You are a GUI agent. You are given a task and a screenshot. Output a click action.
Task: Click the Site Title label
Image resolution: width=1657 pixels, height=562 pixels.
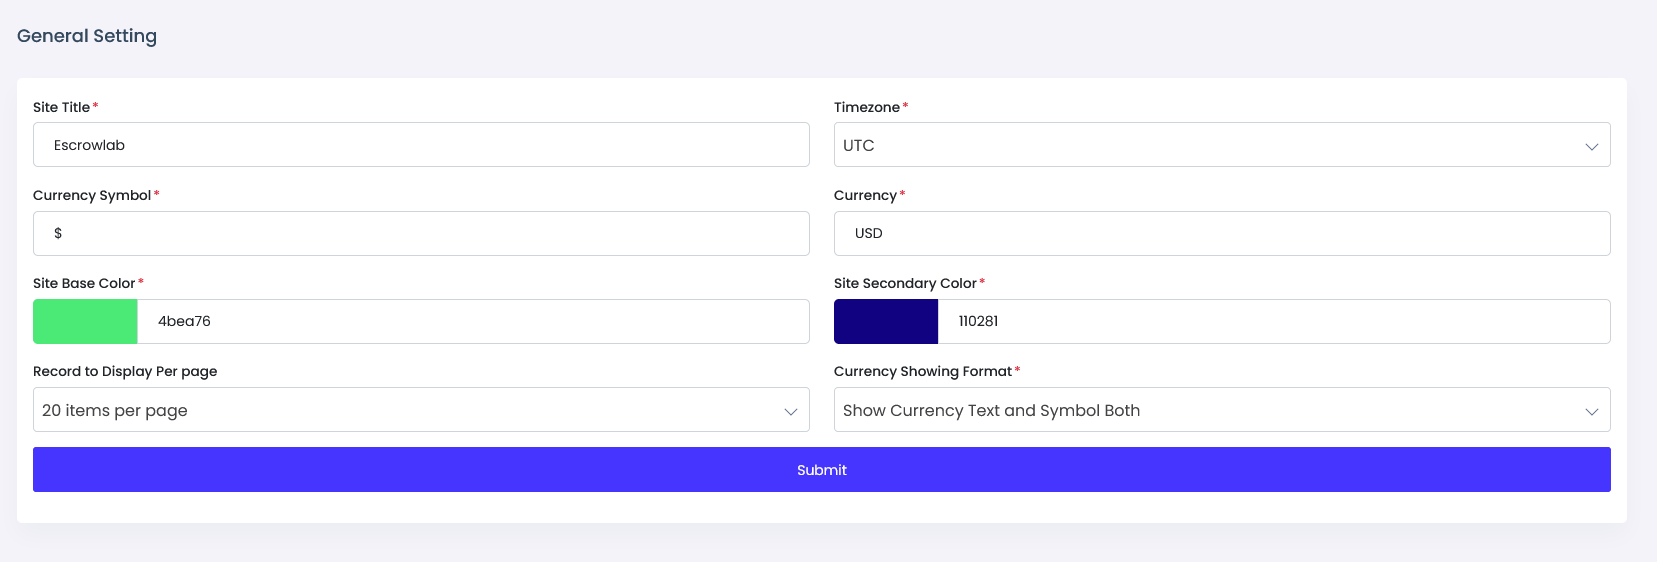pos(61,107)
